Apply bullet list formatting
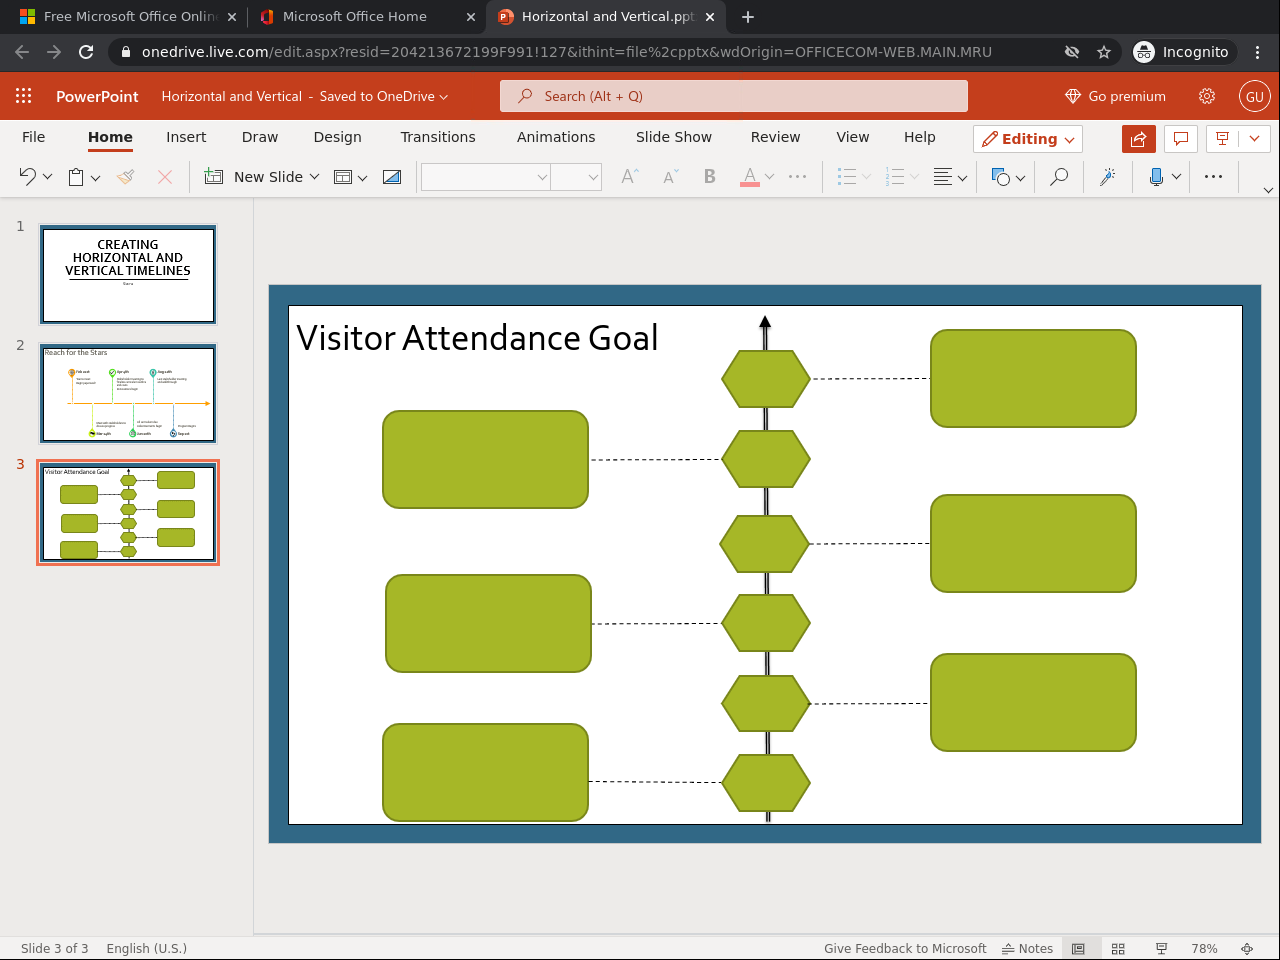Image resolution: width=1280 pixels, height=960 pixels. pos(847,177)
